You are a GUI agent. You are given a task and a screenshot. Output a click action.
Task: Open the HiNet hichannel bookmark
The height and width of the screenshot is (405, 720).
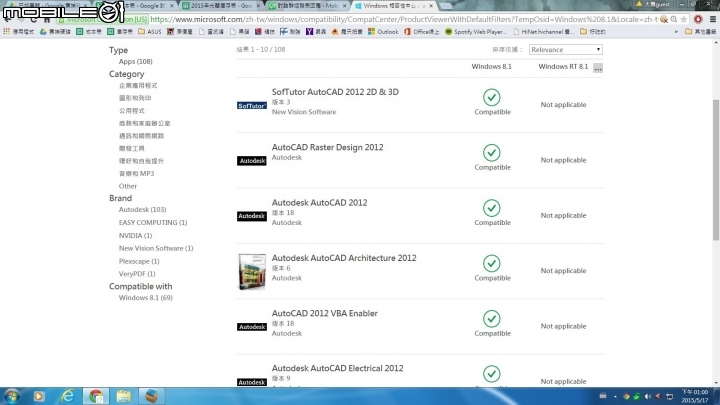pyautogui.click(x=544, y=32)
